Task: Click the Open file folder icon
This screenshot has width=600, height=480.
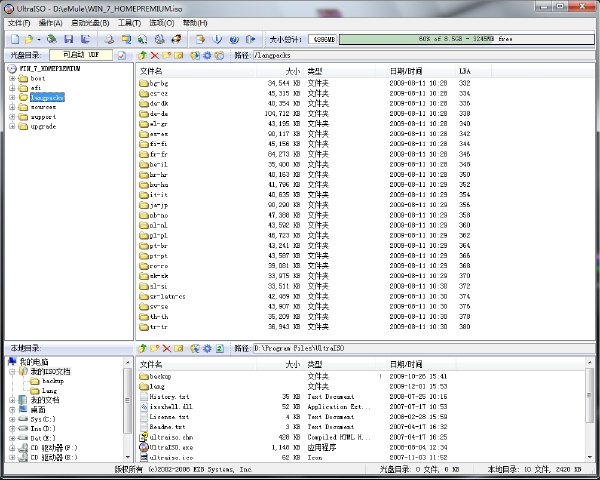Action: [x=29, y=39]
